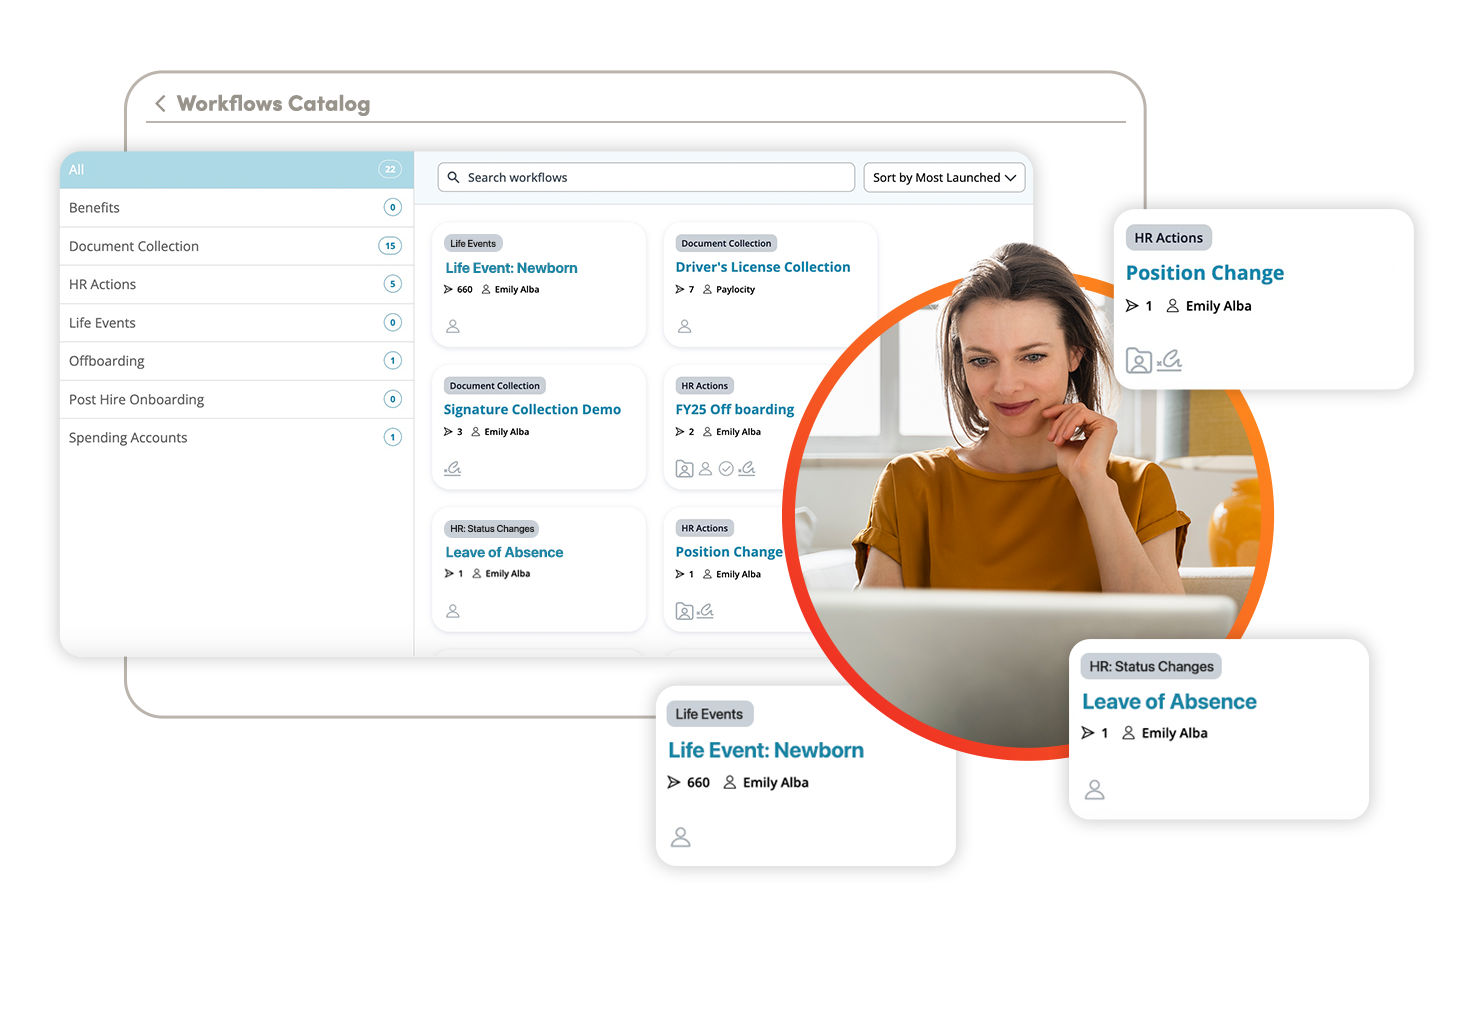1475x1018 pixels.
Task: Click the owner icon beside Emily Alba on the enlarged Newborn card
Action: 730,782
